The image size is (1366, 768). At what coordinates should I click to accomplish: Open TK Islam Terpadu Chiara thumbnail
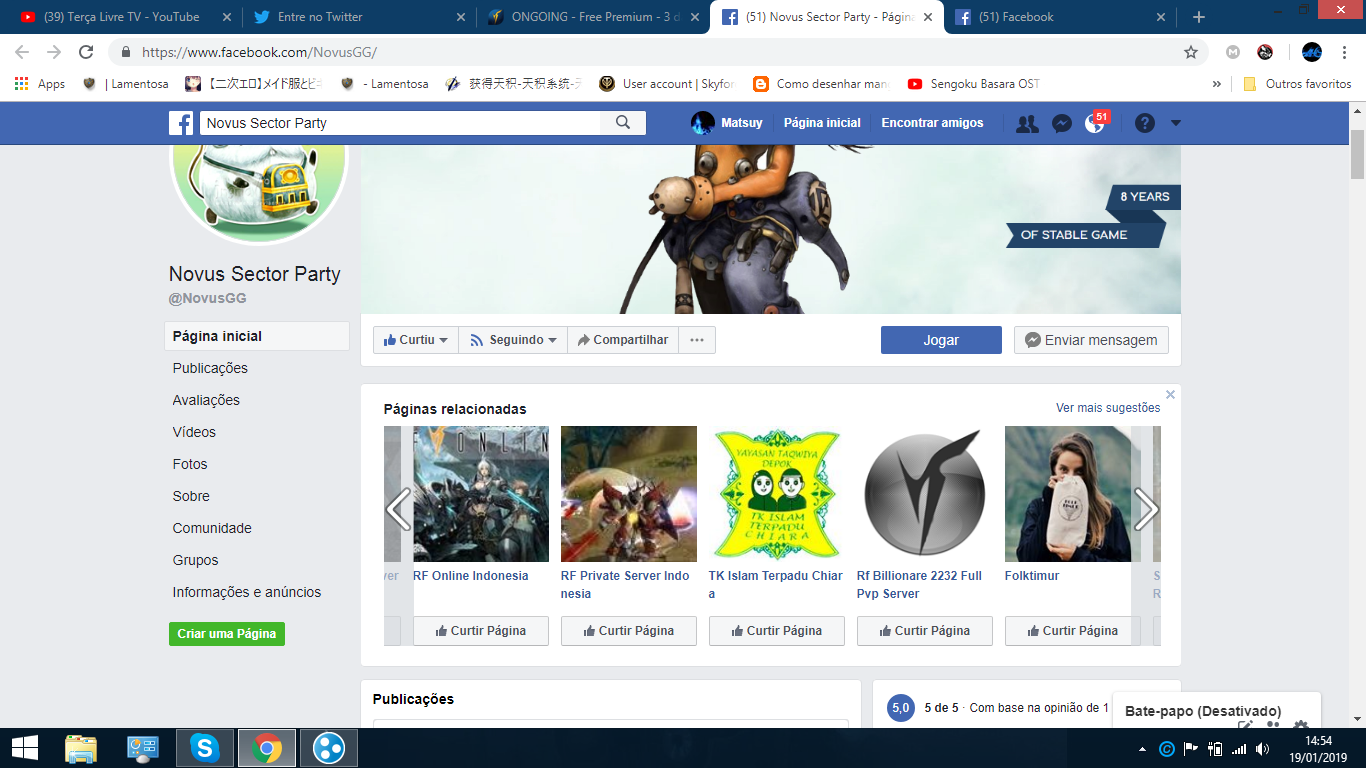pyautogui.click(x=777, y=494)
